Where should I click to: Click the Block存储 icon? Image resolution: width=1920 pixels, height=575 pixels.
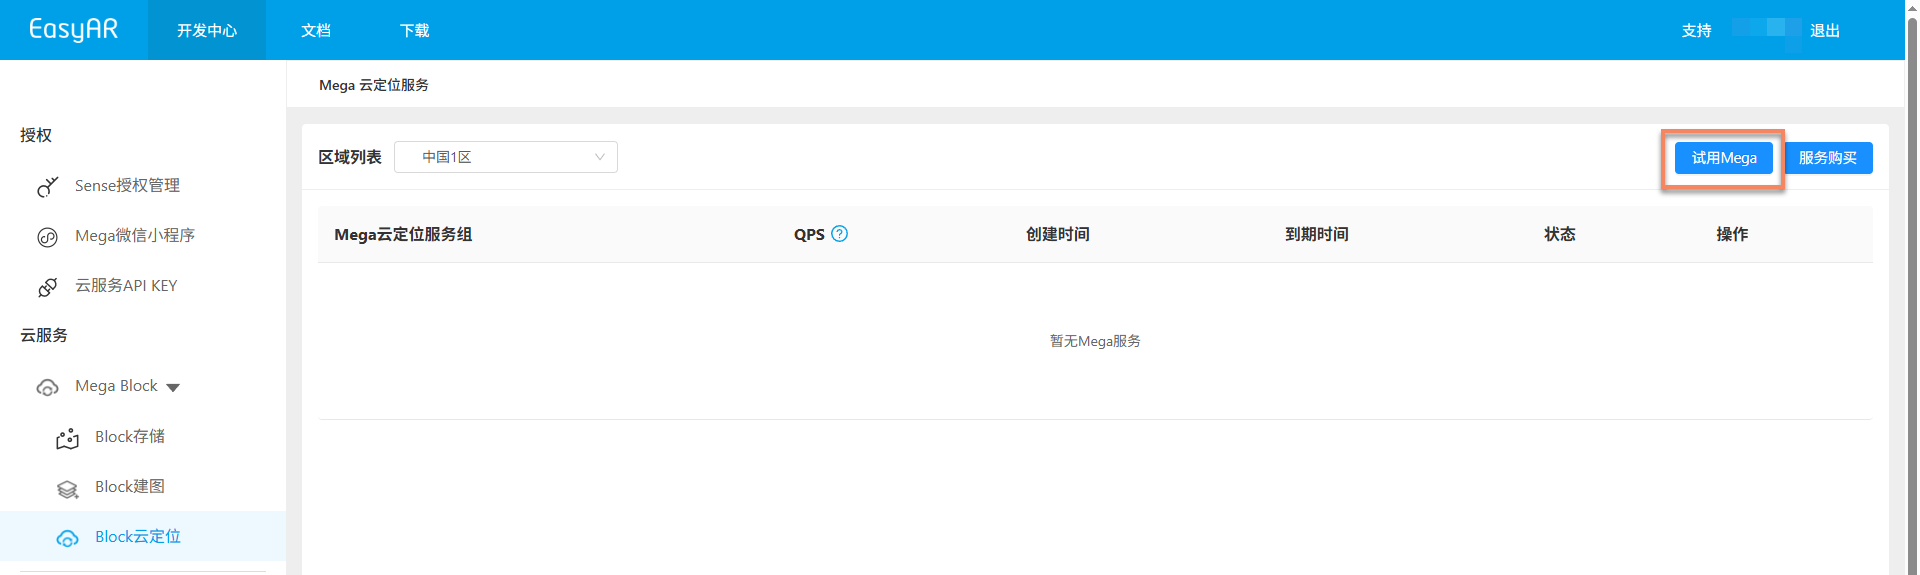[67, 438]
